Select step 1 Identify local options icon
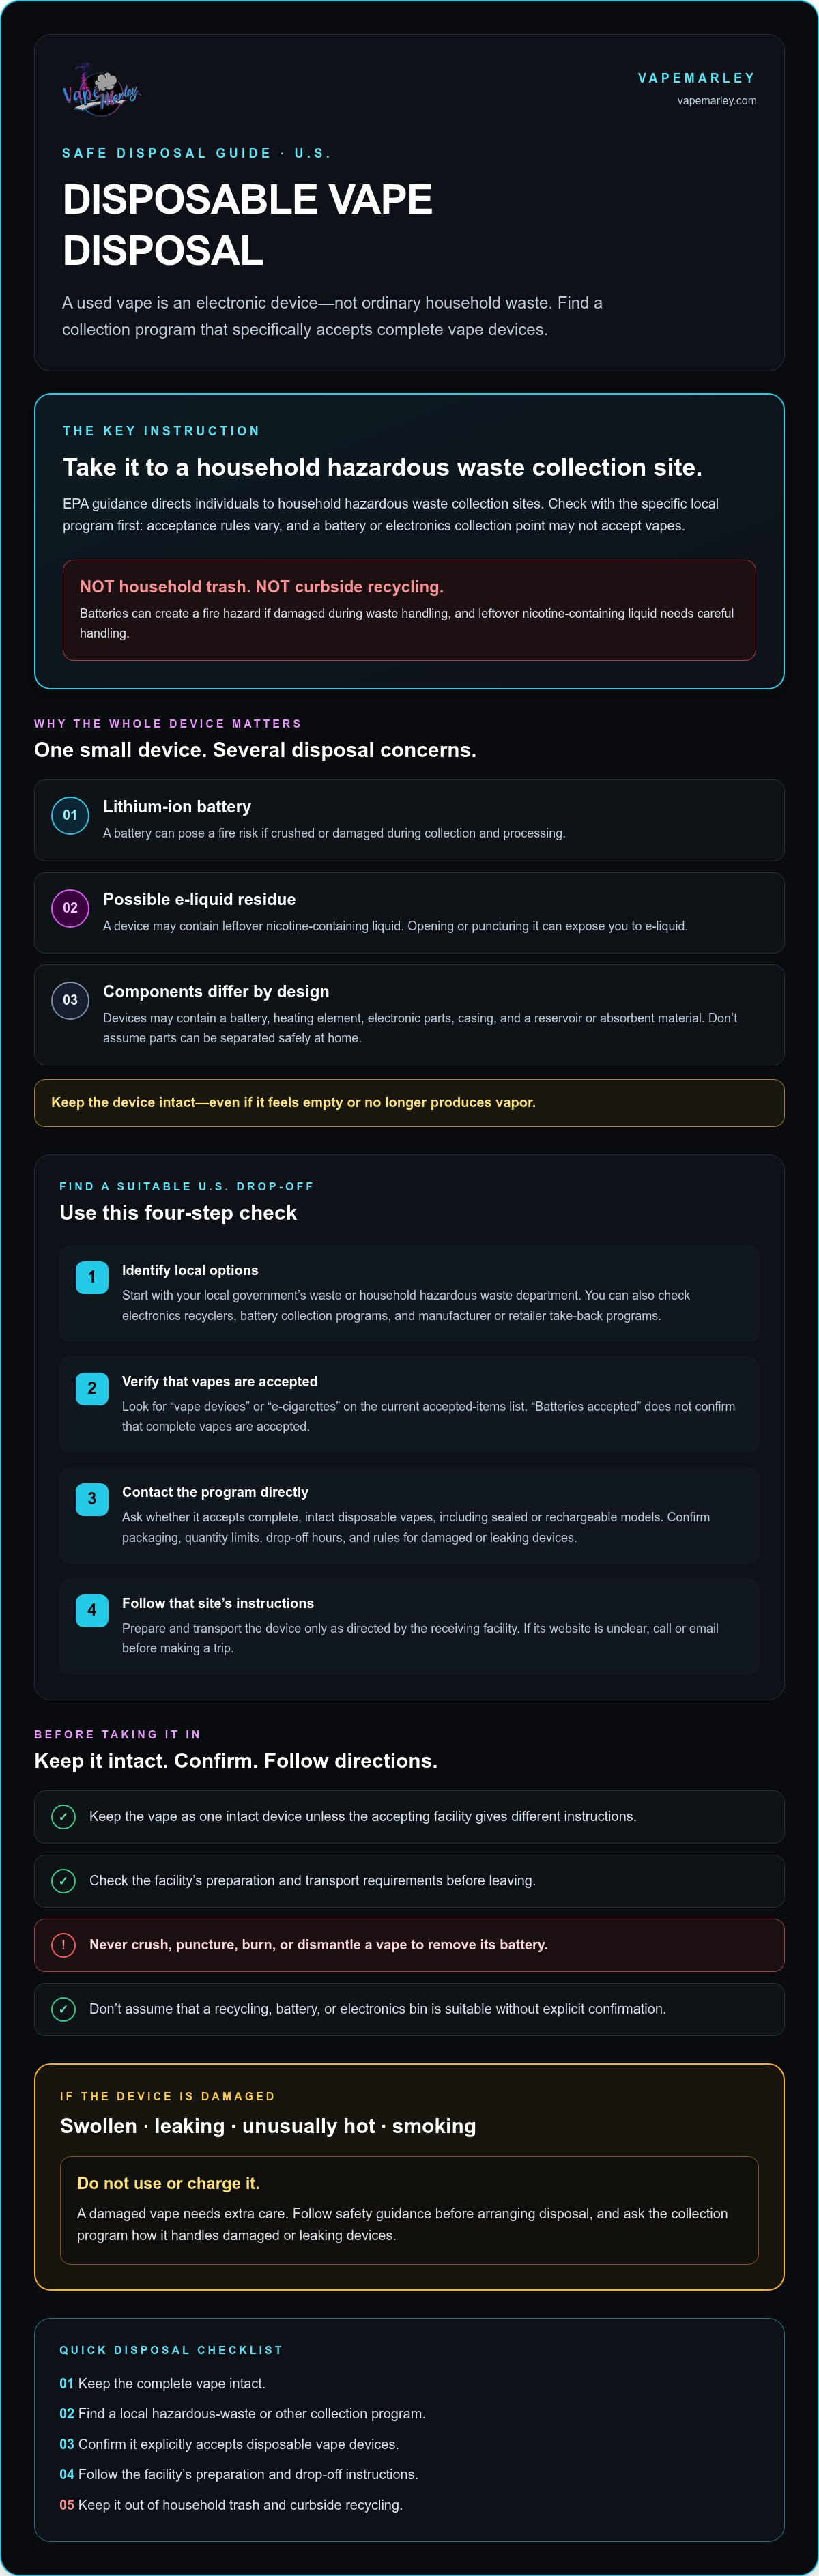This screenshot has height=2576, width=819. tap(92, 1277)
